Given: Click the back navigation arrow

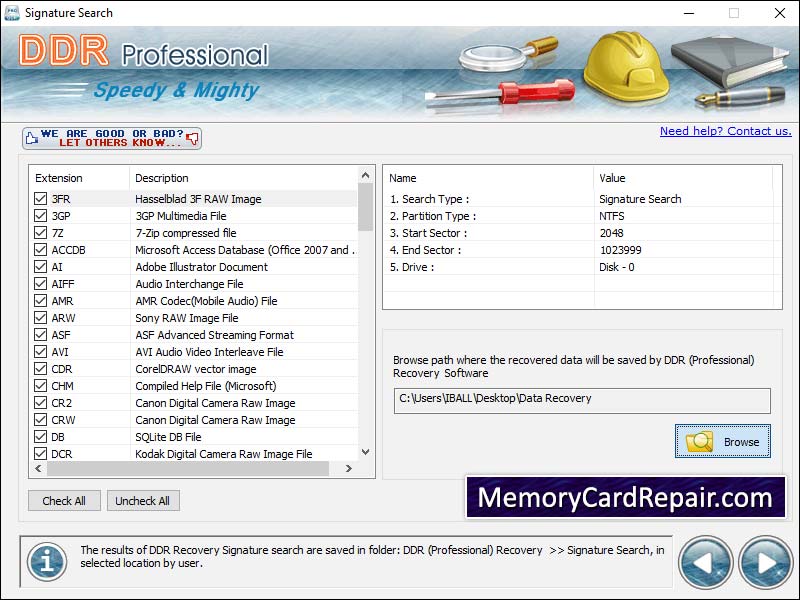Looking at the screenshot, I should click(x=706, y=562).
